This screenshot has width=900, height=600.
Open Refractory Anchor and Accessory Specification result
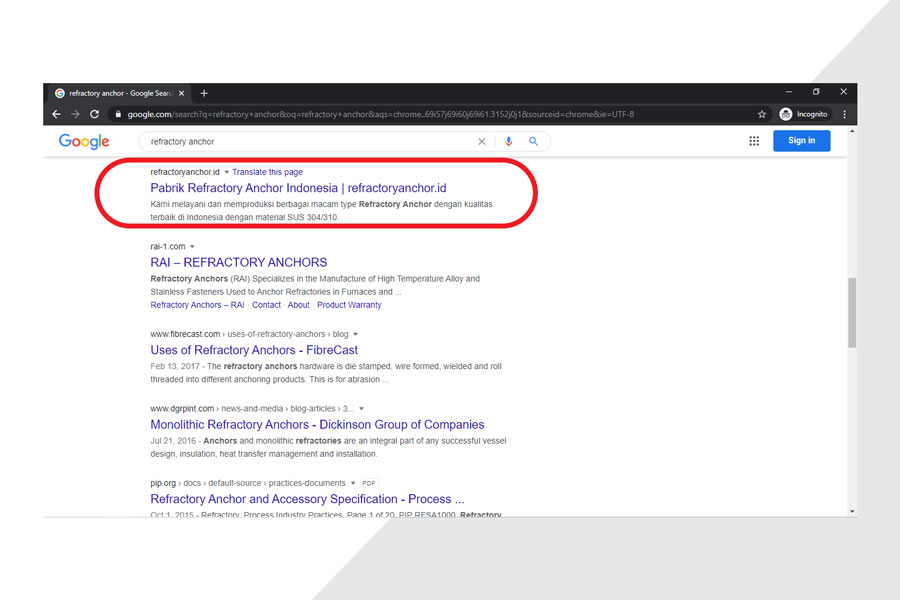(x=307, y=499)
